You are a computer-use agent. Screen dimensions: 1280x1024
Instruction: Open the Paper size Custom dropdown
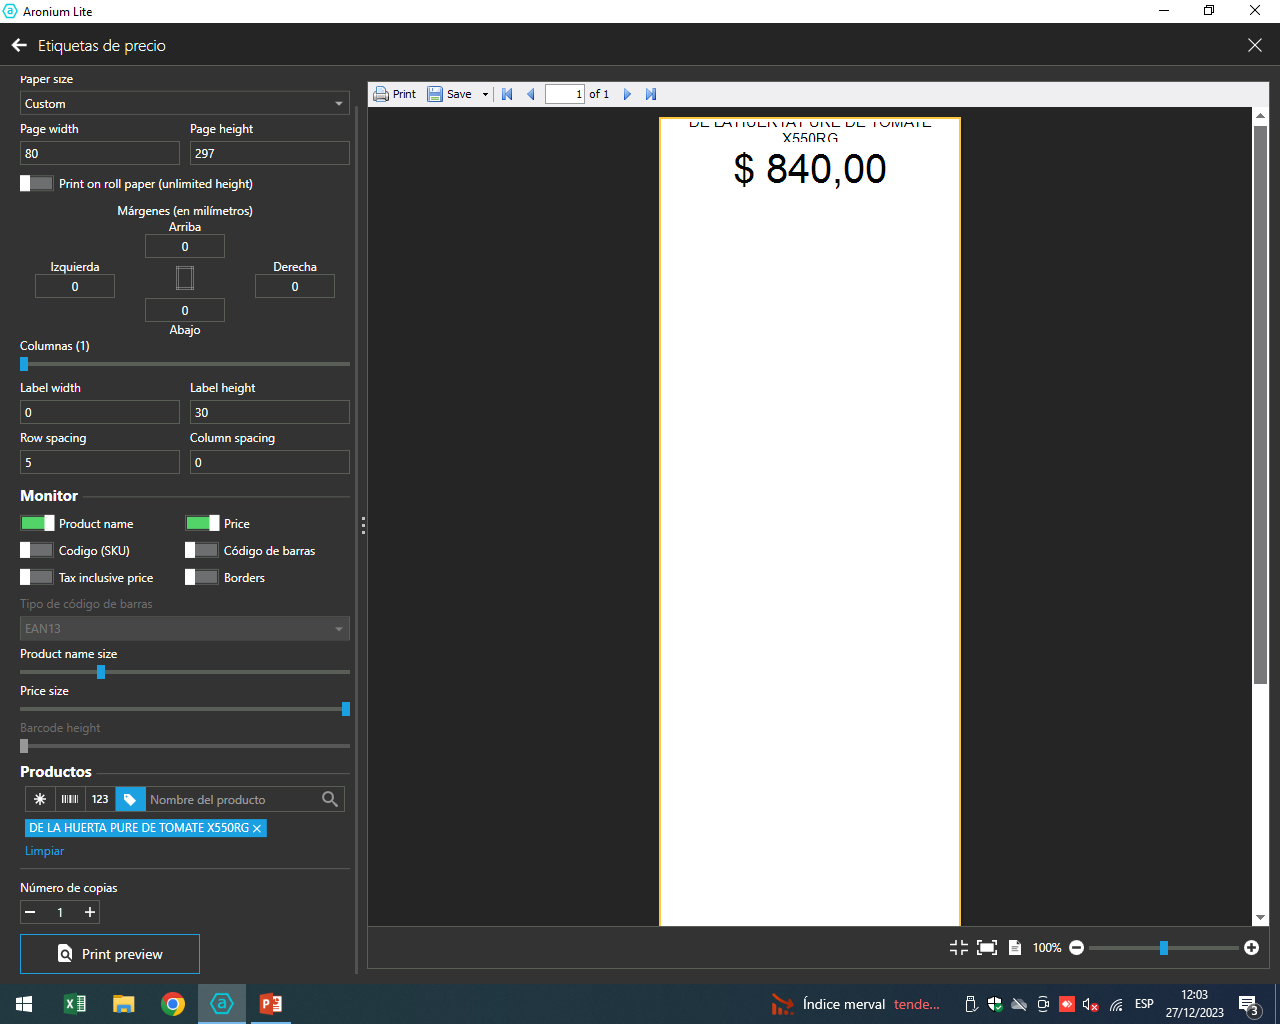184,104
